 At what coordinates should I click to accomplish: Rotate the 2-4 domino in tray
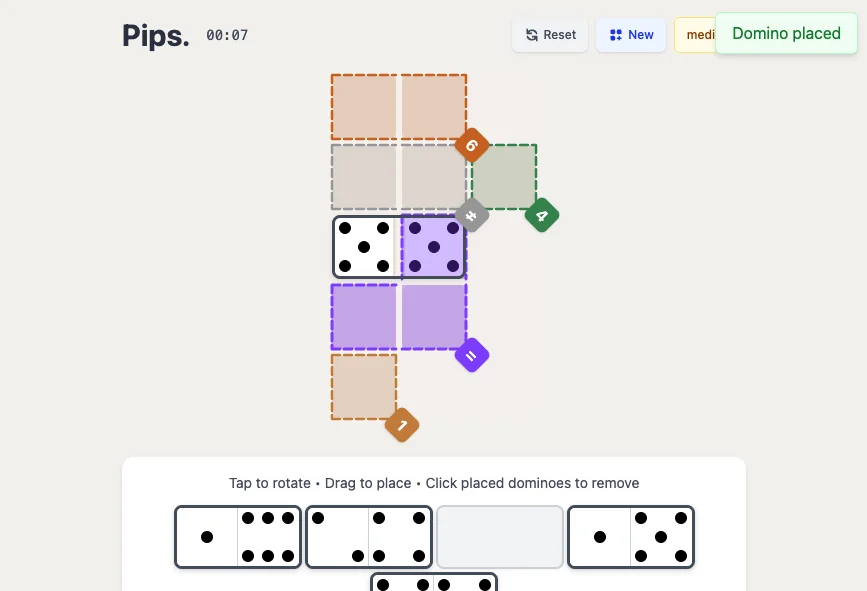(369, 537)
